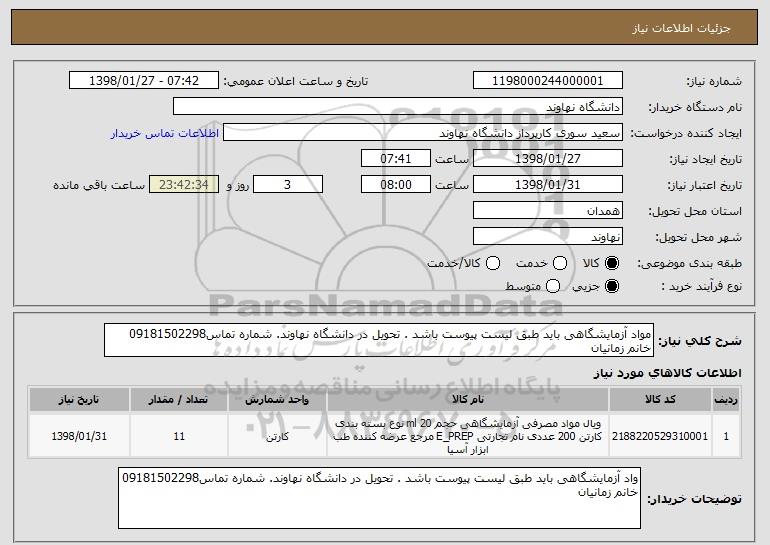Click the city field نهاوند
Viewport: 770px width, 545px height.
(x=548, y=237)
